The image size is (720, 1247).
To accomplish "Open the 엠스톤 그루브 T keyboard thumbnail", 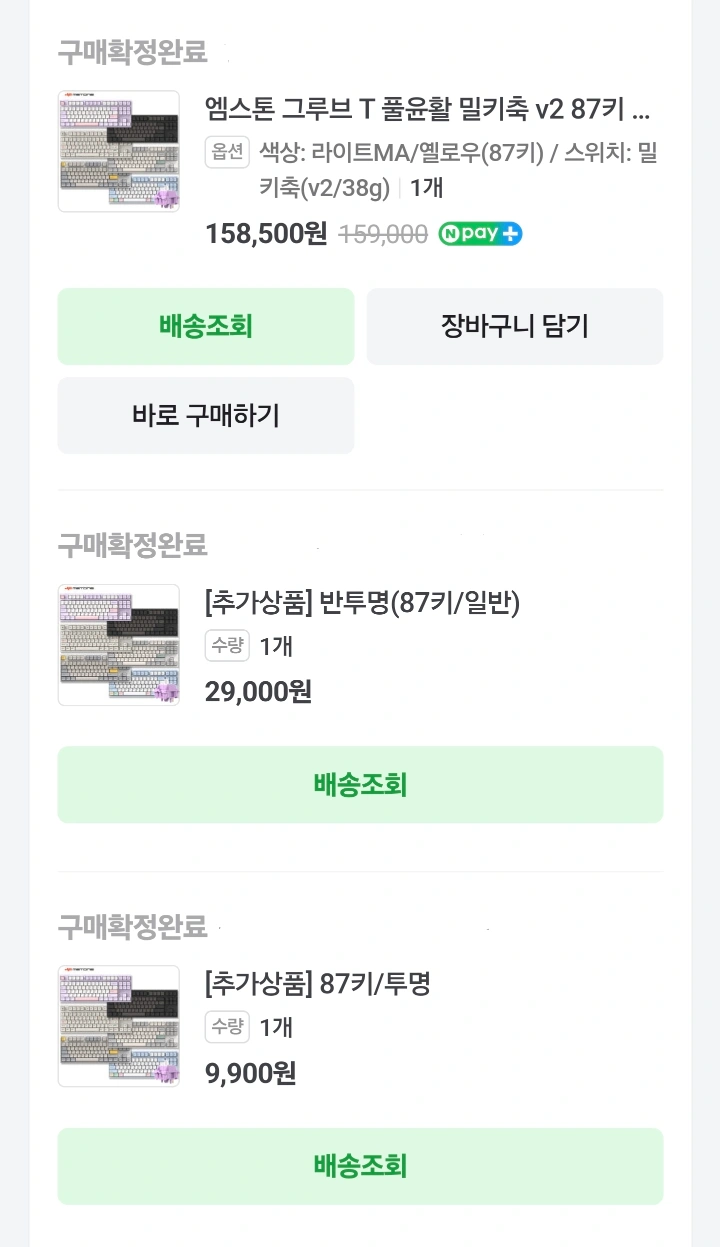I will tap(119, 151).
